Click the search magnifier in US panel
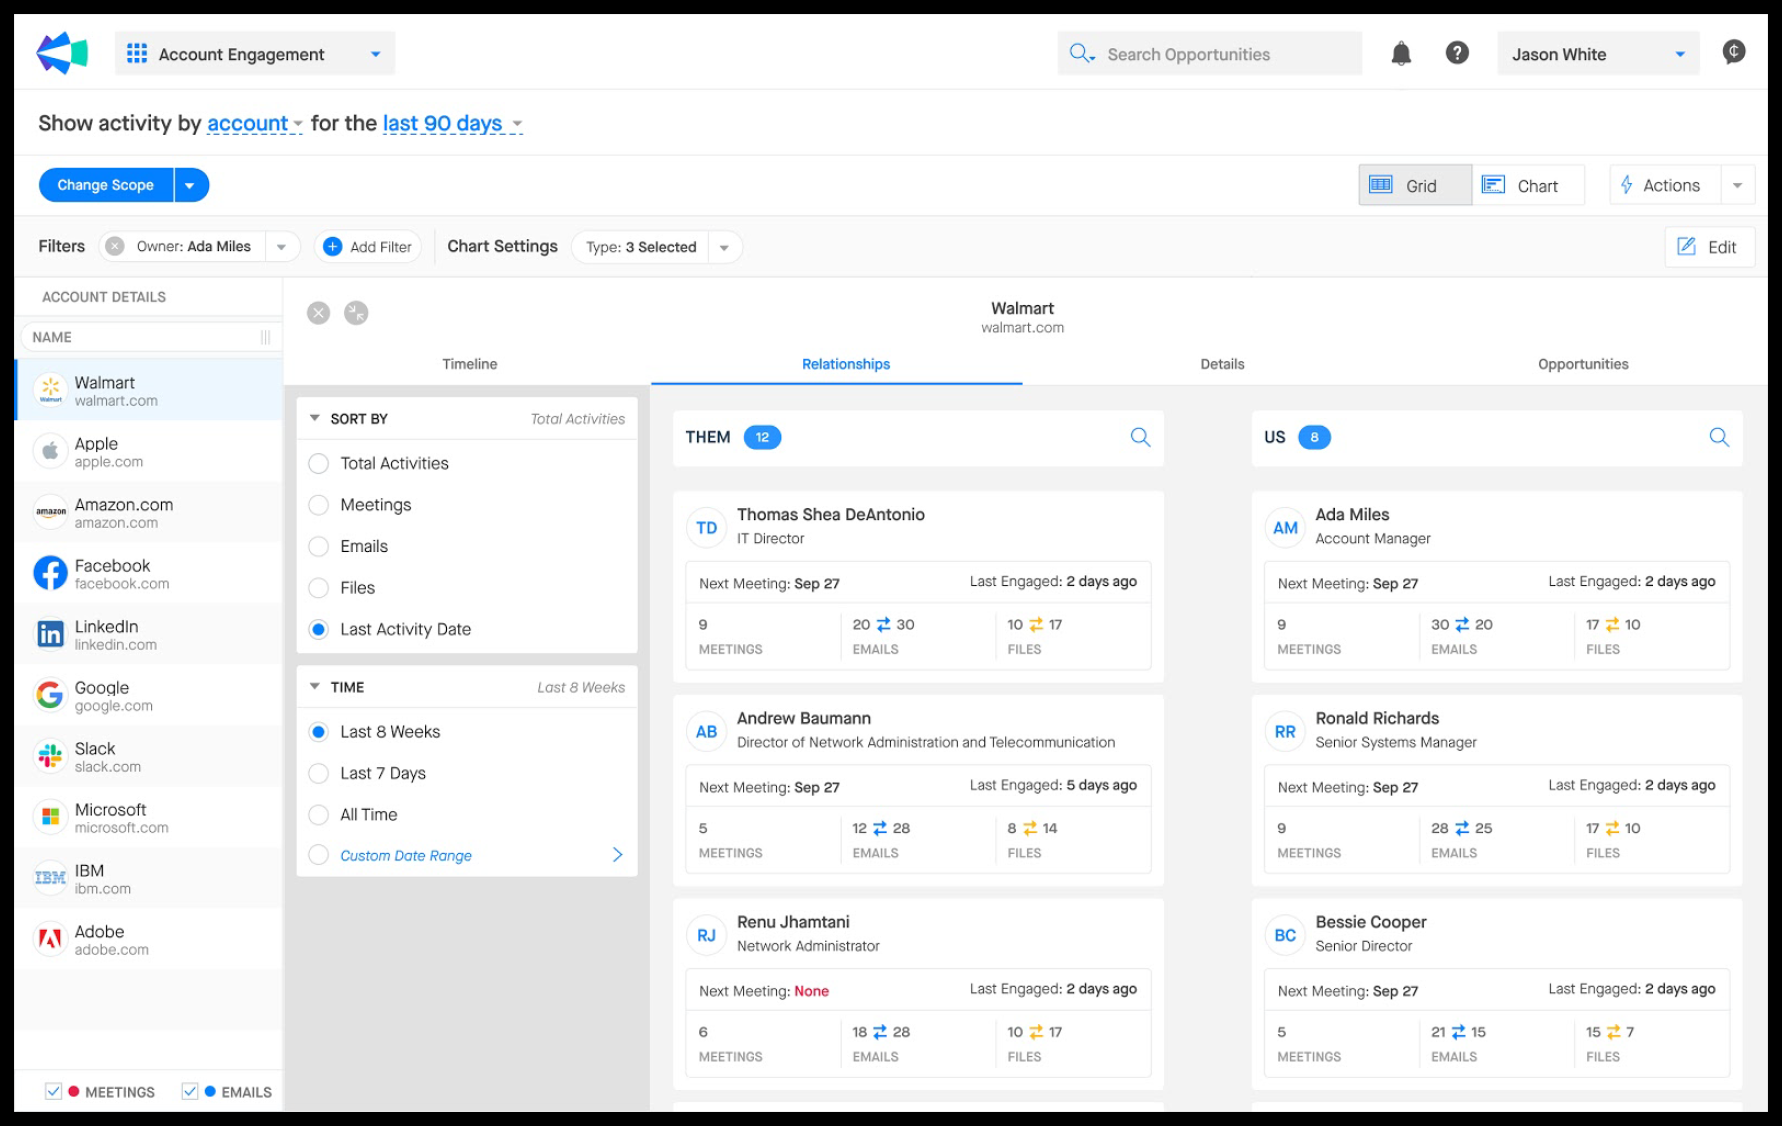 pos(1719,437)
